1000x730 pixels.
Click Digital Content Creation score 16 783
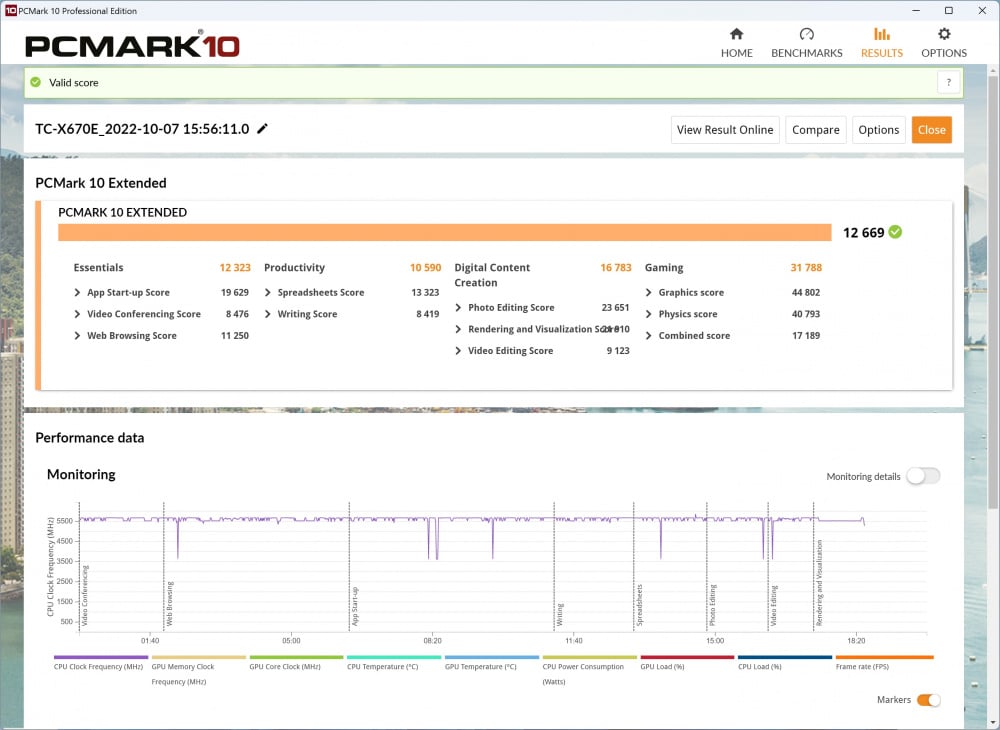tap(615, 268)
